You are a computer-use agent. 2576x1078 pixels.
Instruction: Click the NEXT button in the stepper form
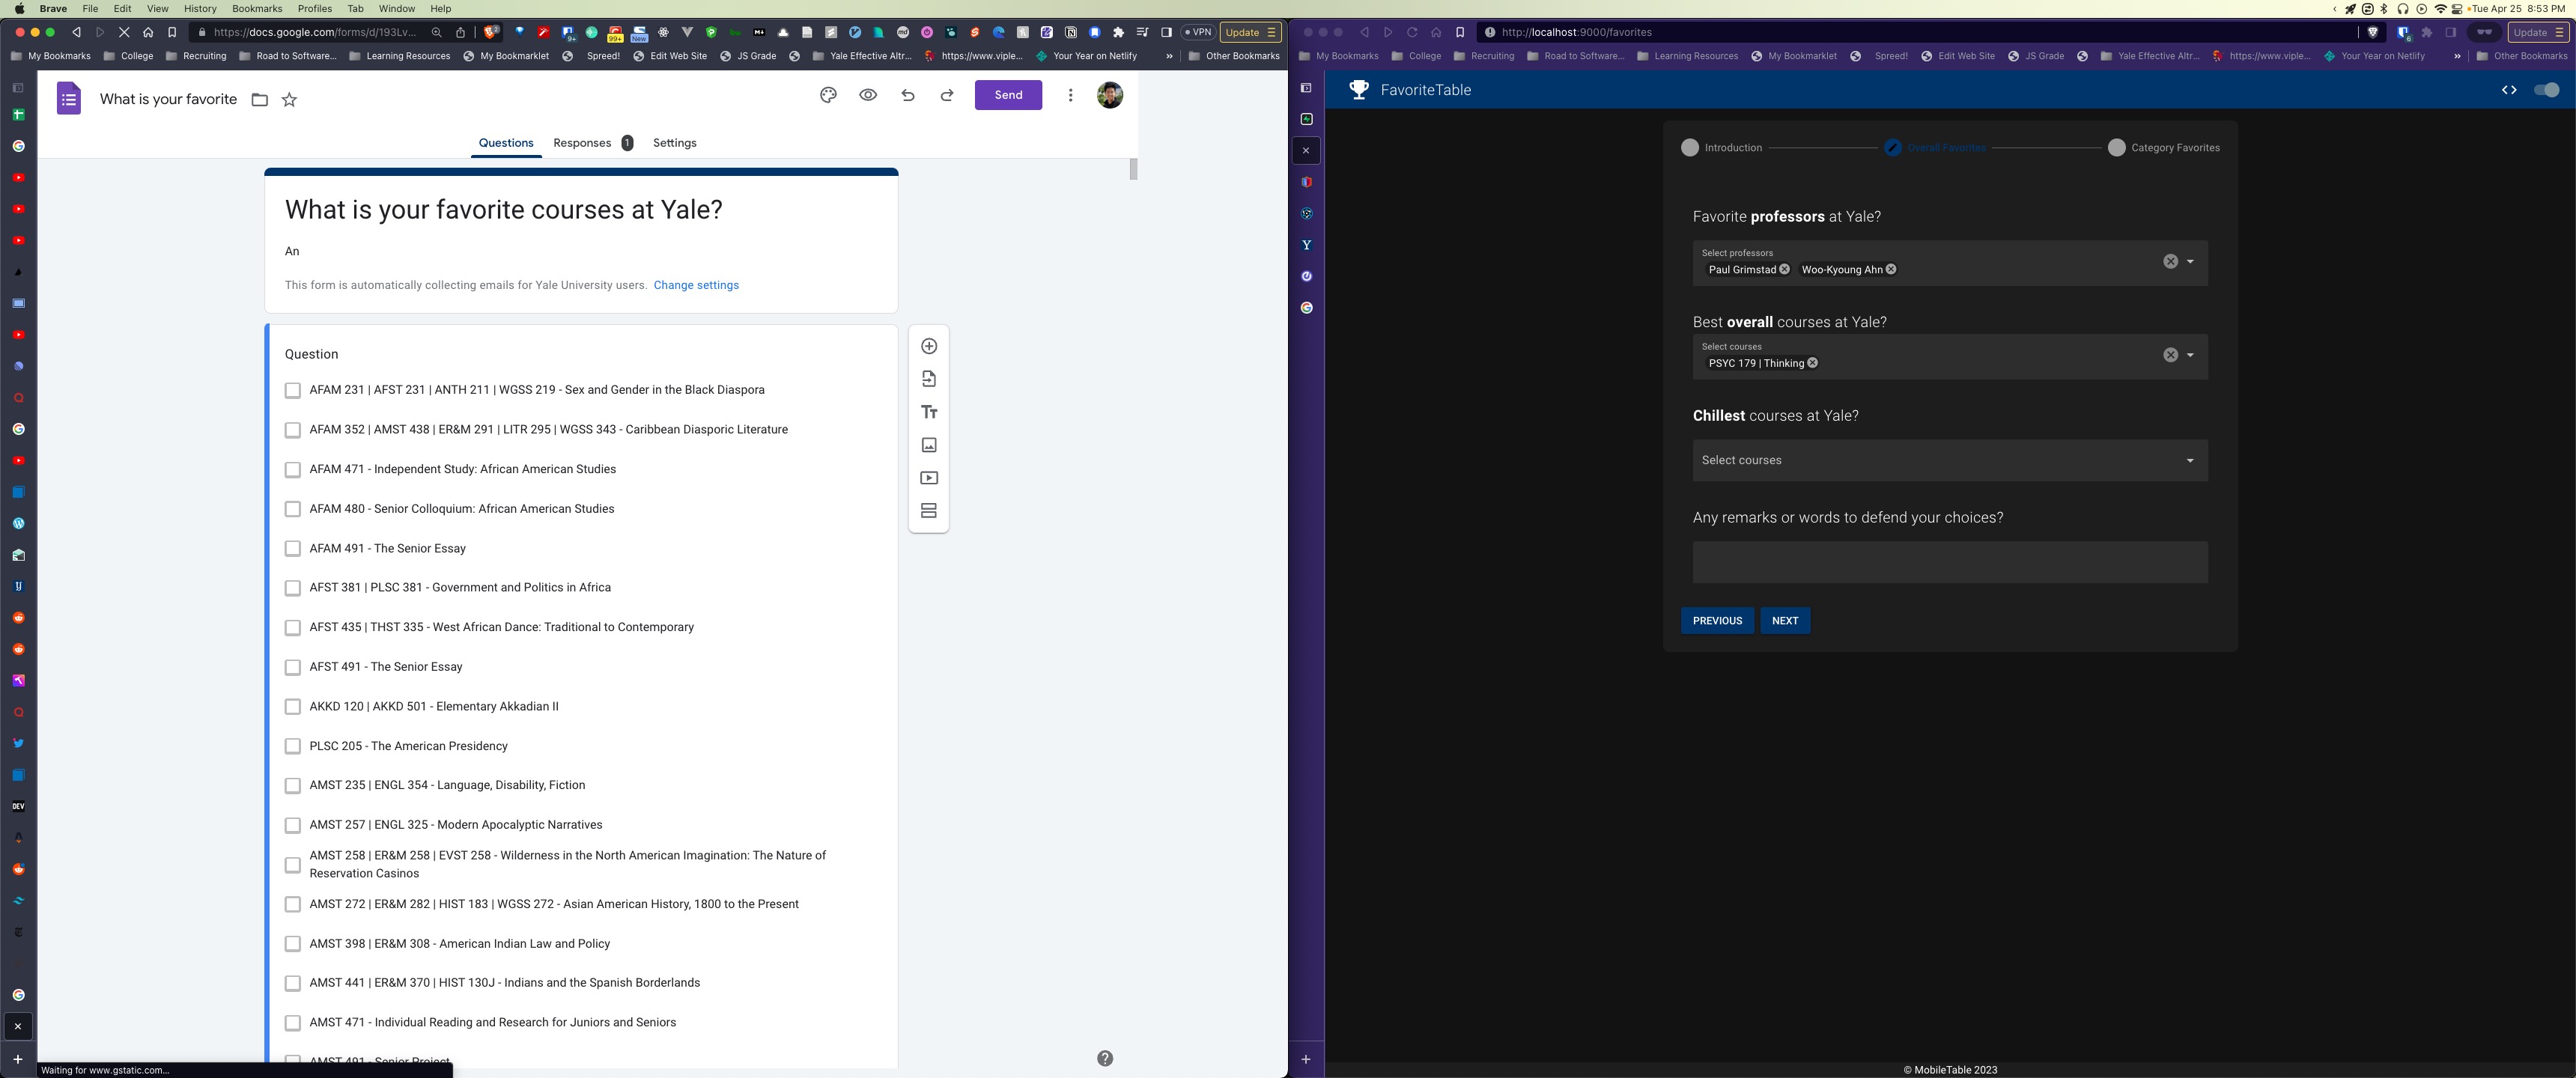[x=1784, y=621]
